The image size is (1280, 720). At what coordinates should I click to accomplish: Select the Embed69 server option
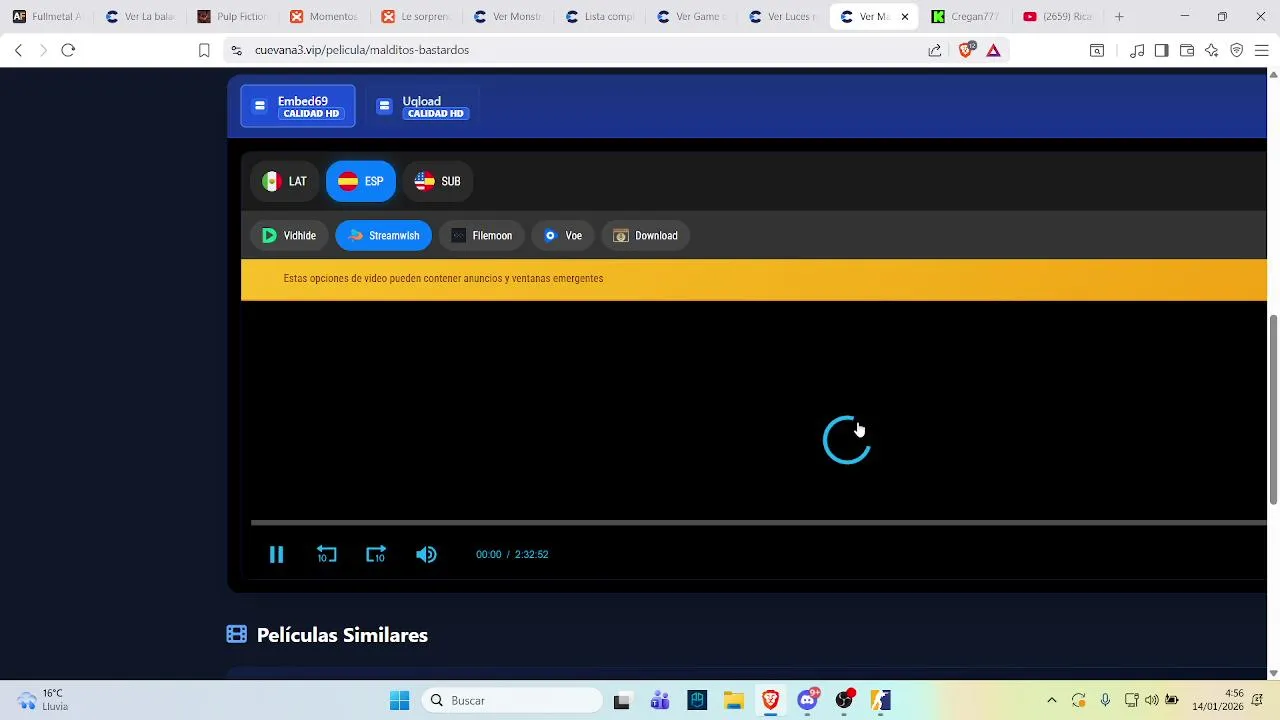[298, 106]
